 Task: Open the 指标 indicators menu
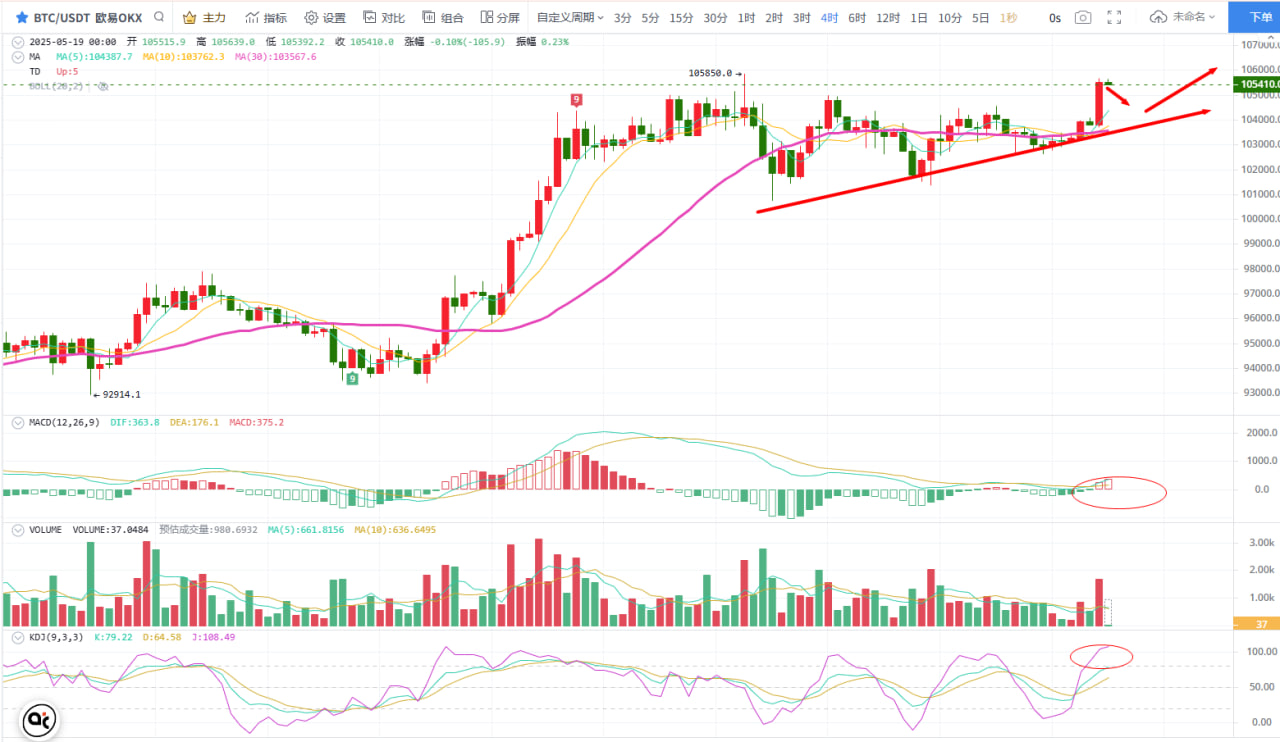click(x=266, y=18)
